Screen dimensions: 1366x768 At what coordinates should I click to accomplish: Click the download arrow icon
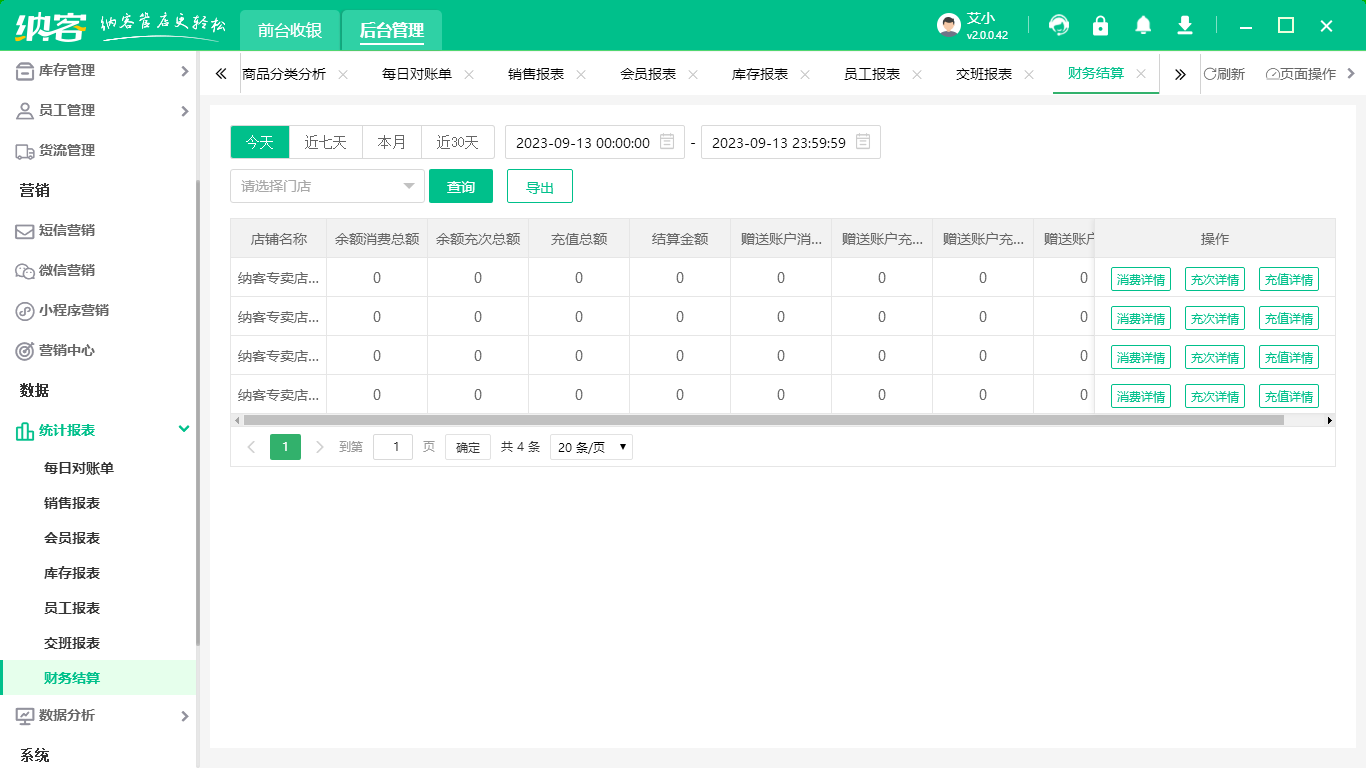click(x=1185, y=26)
